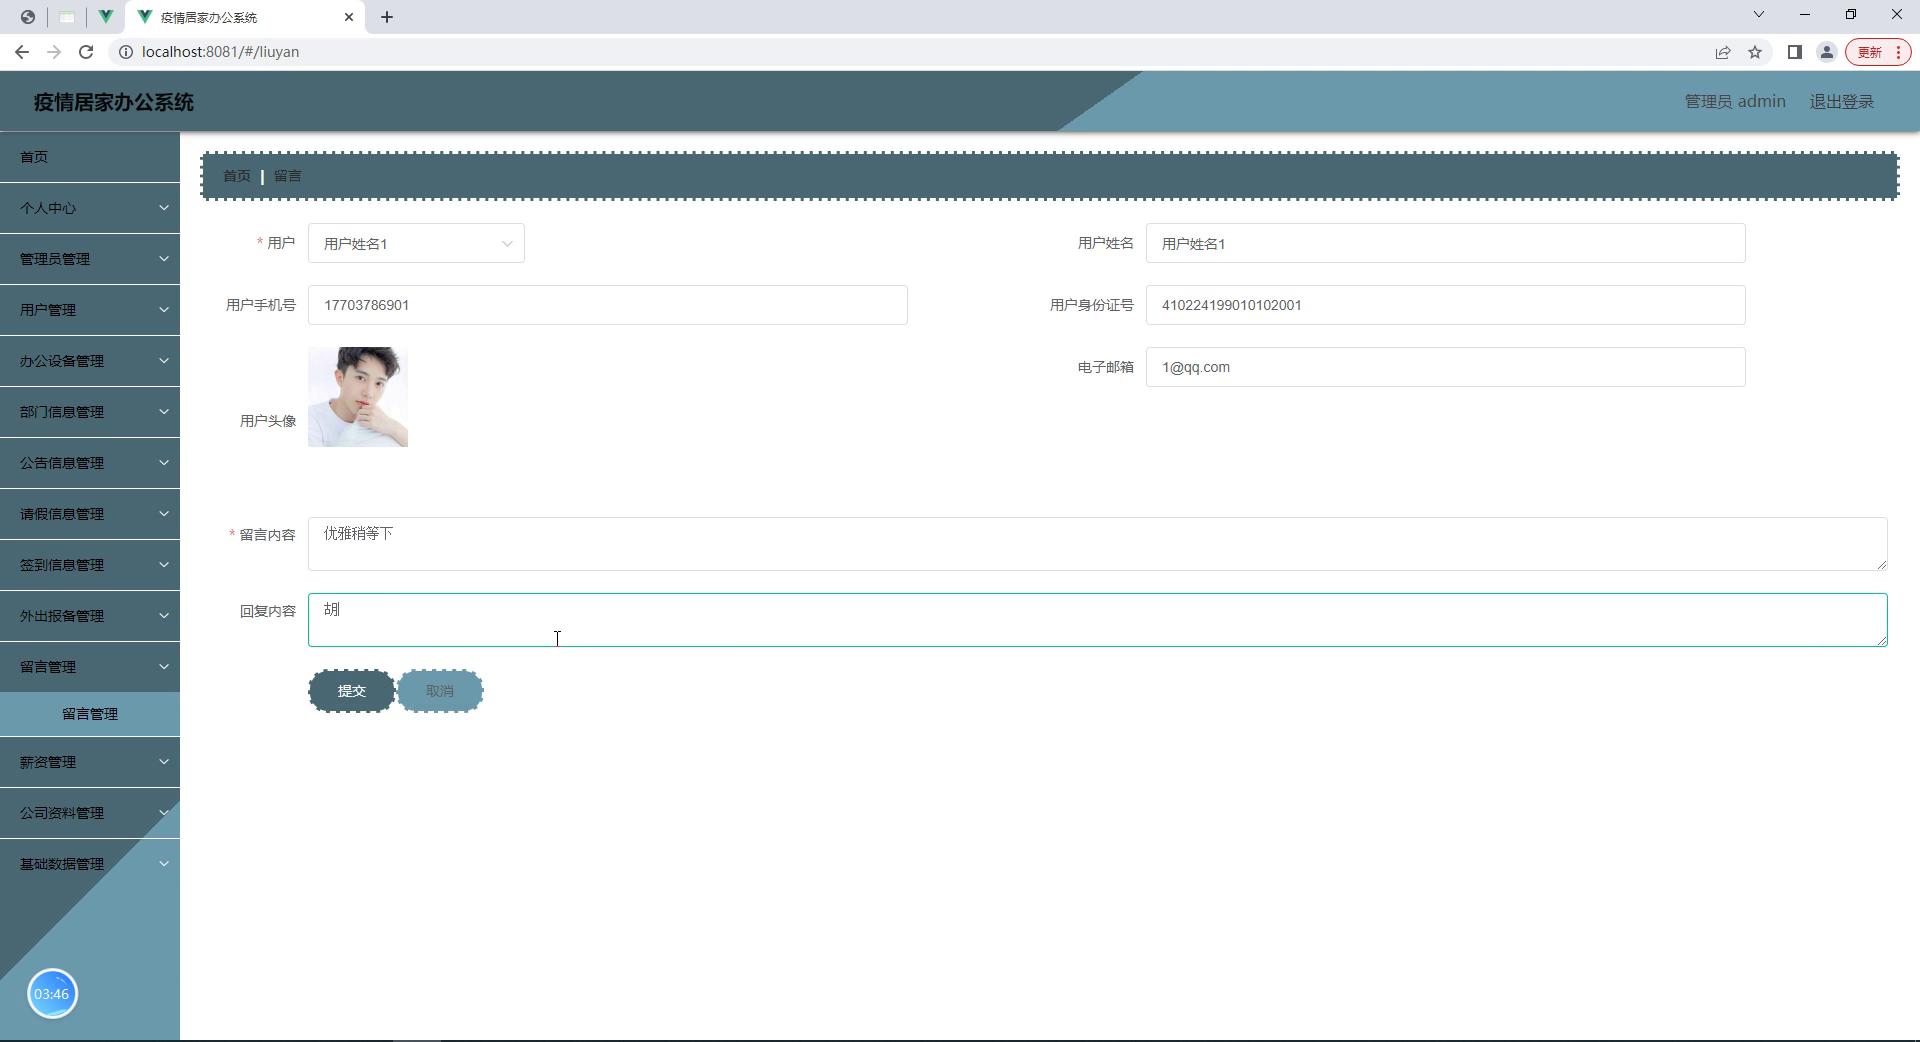
Task: Expand the 外出报备管理 menu
Action: 90,616
